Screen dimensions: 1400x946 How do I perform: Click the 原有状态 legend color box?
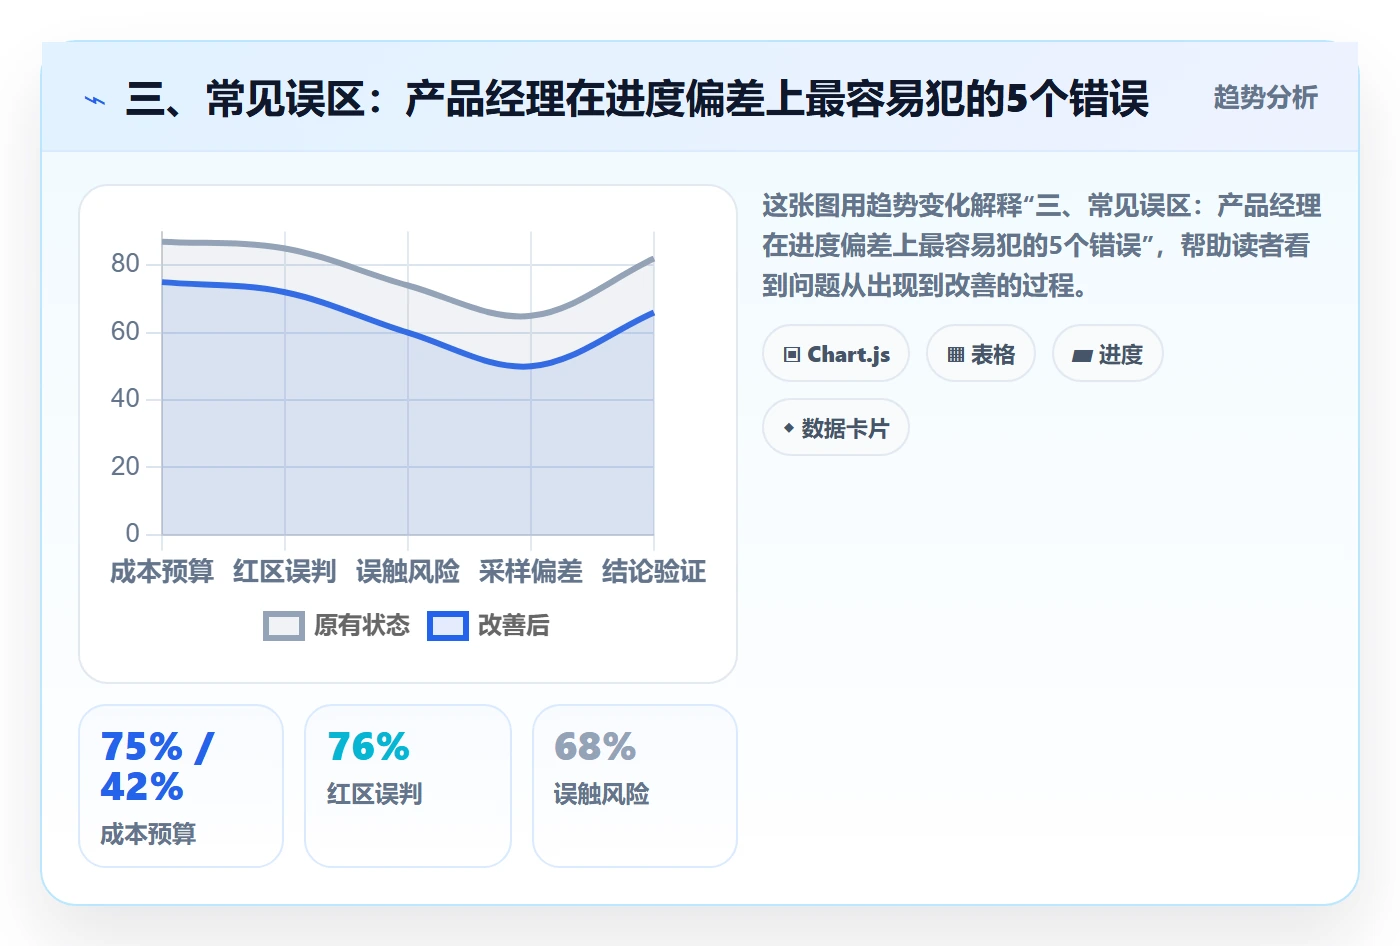[283, 626]
